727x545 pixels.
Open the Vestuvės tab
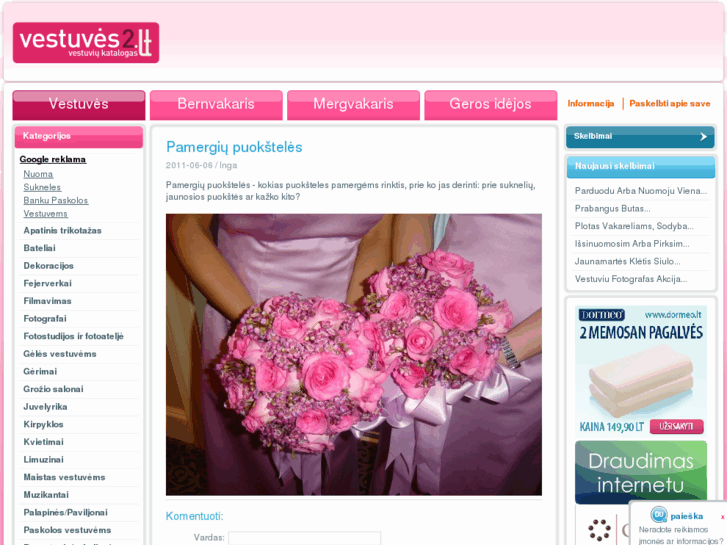tap(79, 105)
